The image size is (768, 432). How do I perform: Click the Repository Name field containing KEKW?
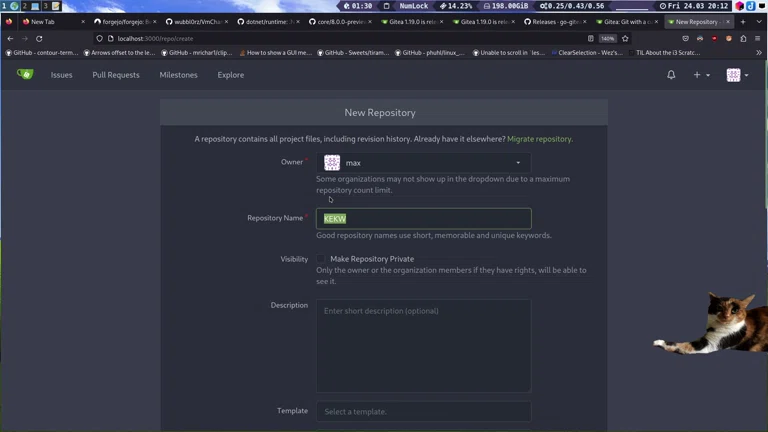click(x=424, y=218)
